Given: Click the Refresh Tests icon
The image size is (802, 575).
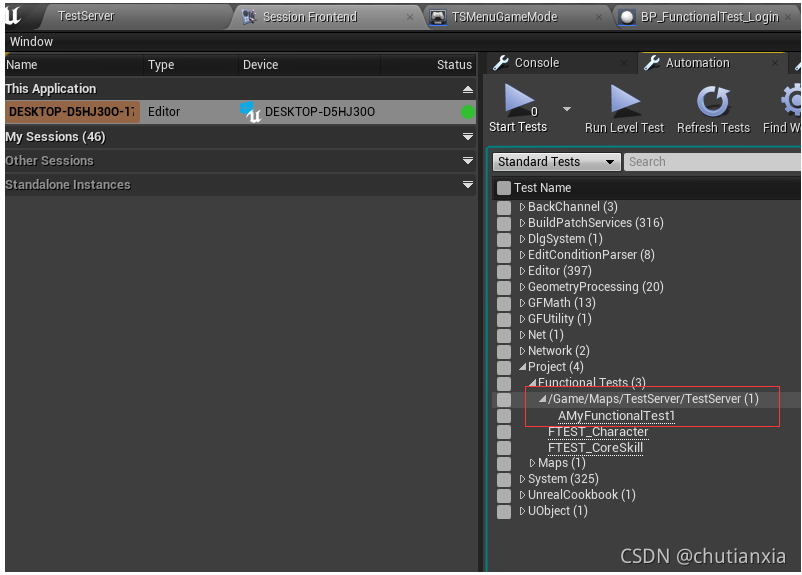Looking at the screenshot, I should 713,101.
